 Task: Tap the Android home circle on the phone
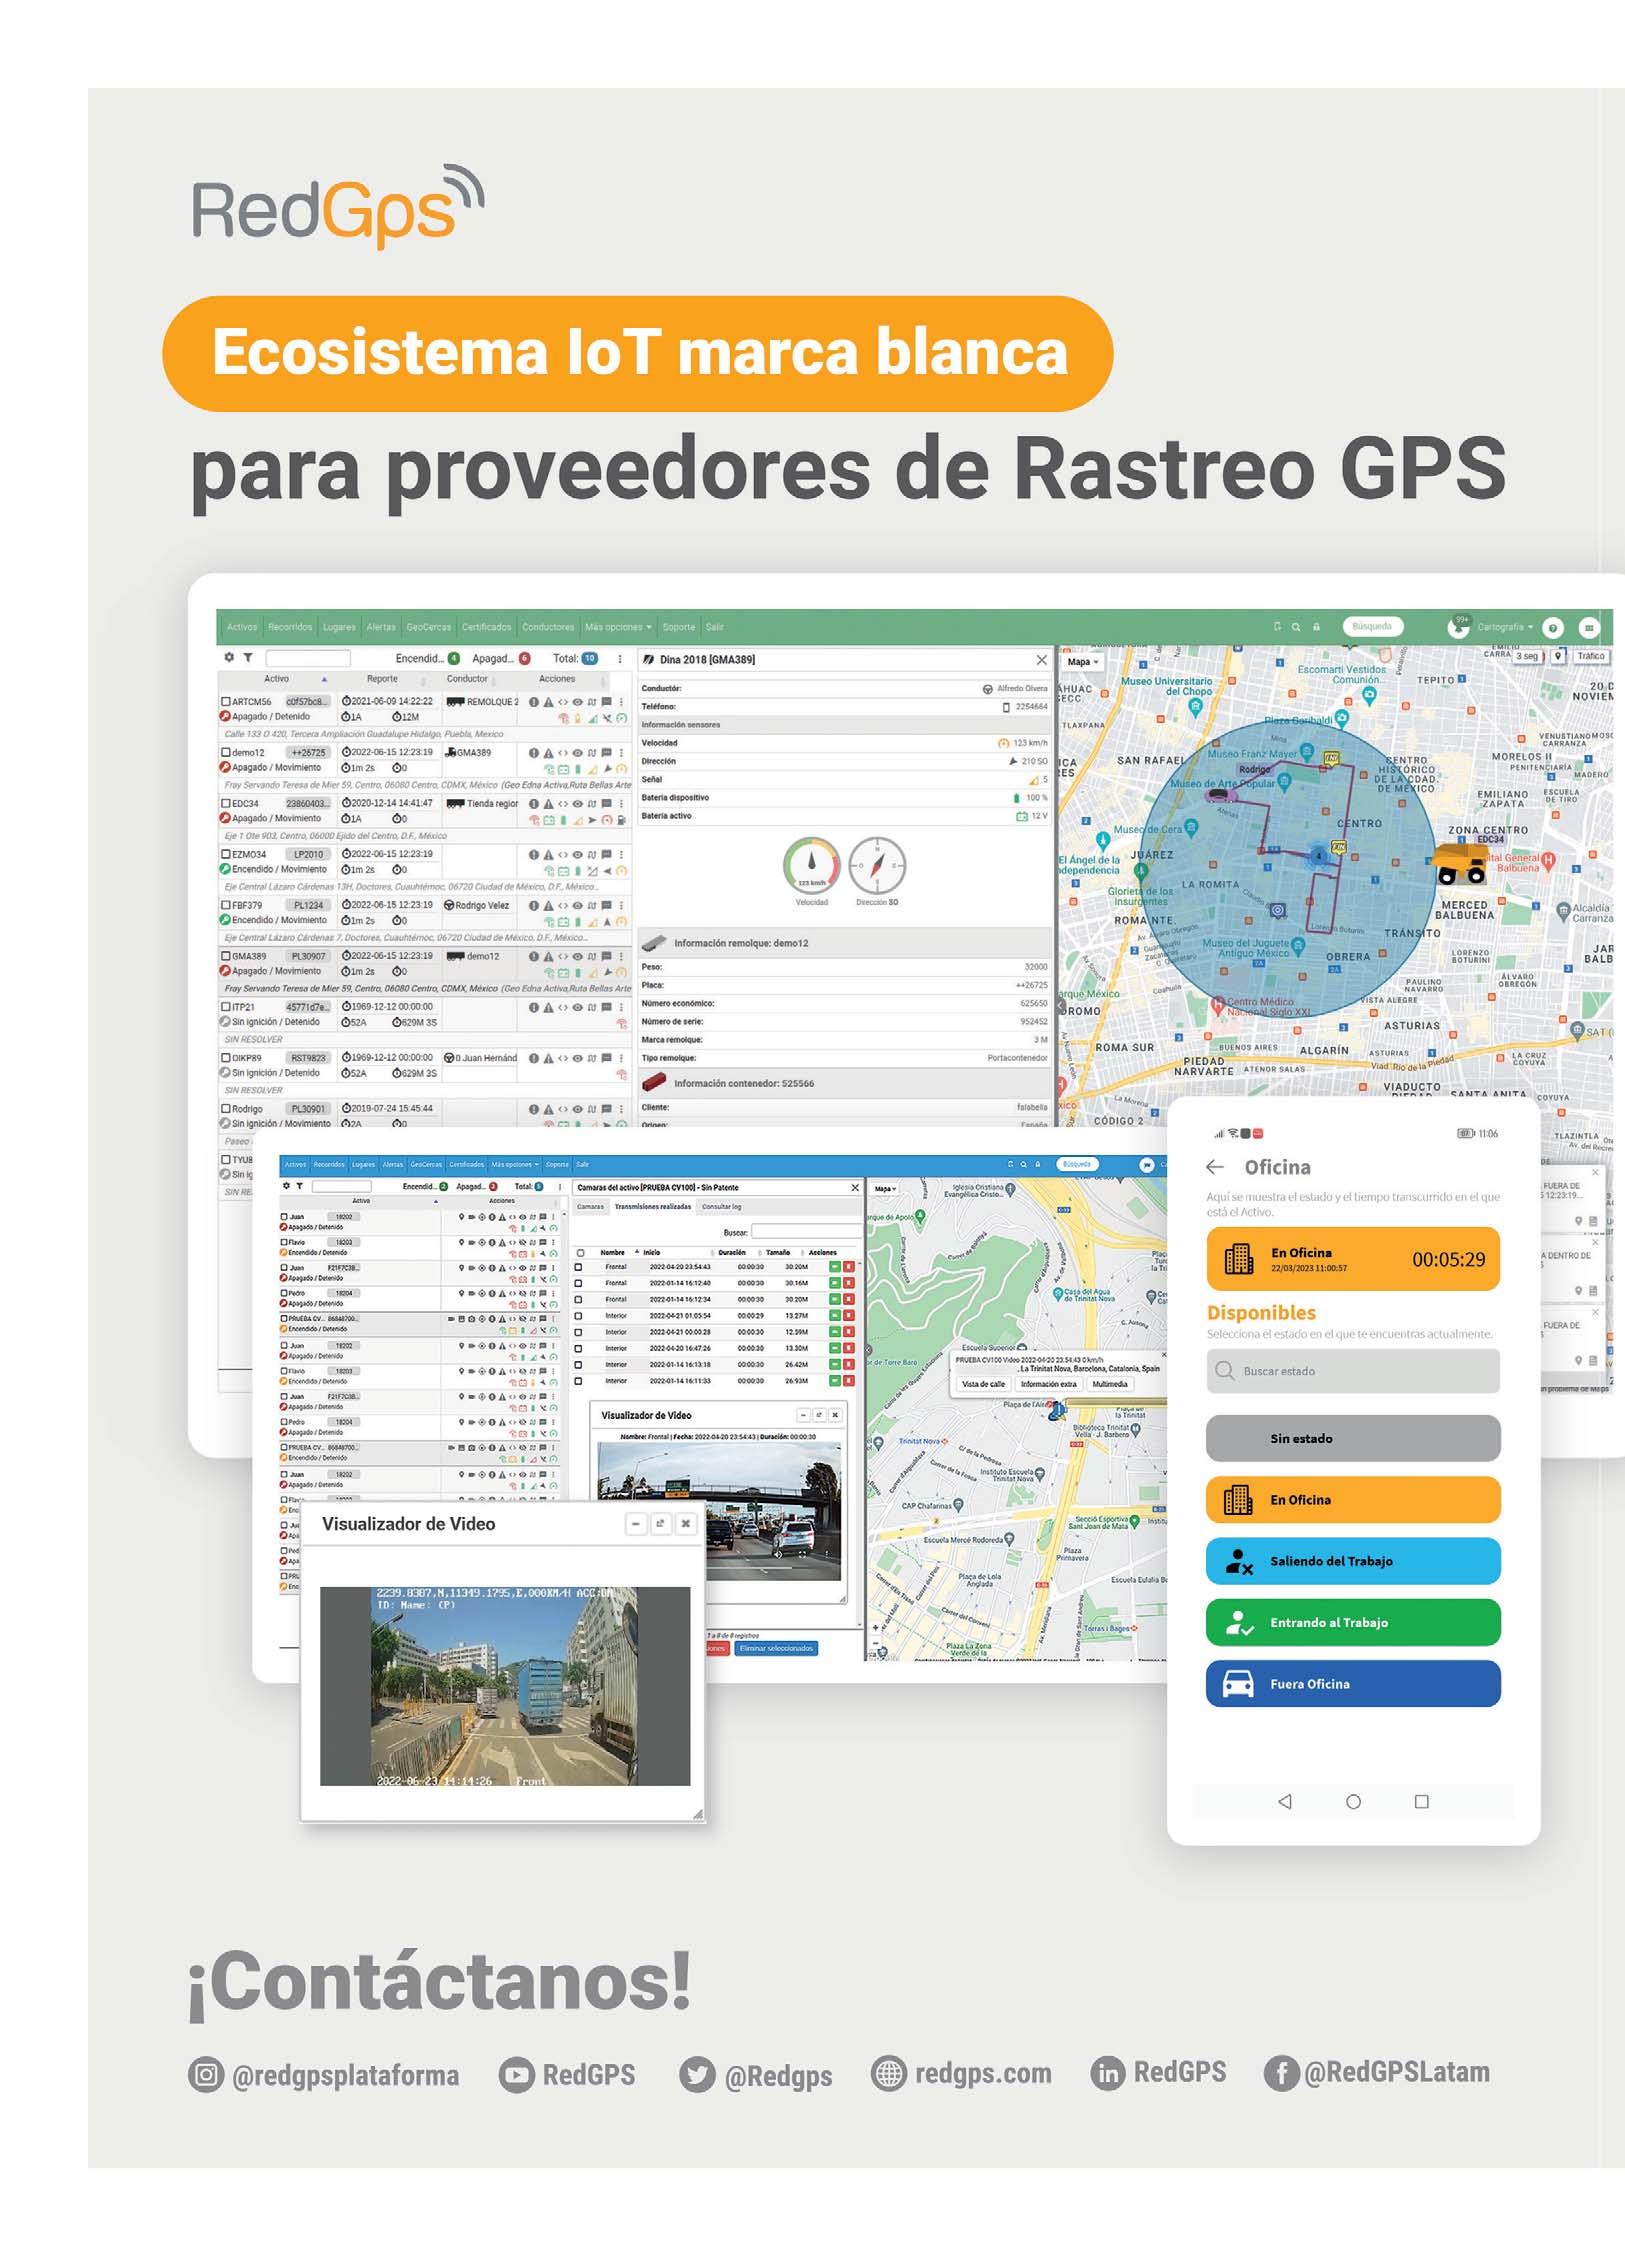coord(1353,1802)
